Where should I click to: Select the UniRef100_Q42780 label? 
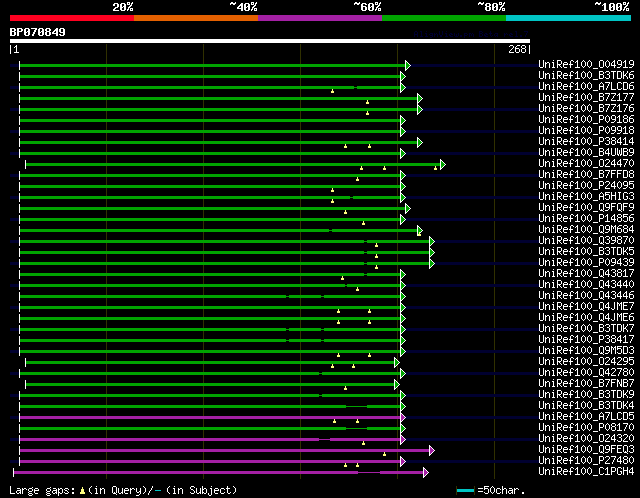click(x=586, y=373)
